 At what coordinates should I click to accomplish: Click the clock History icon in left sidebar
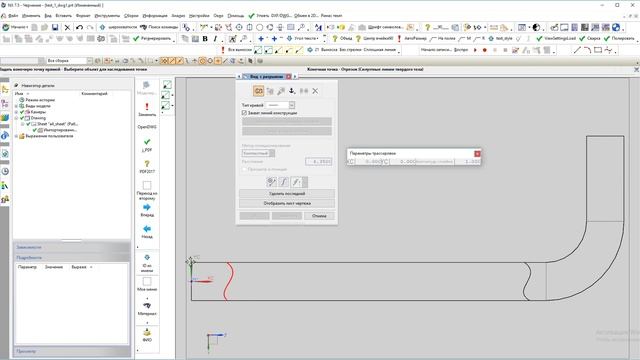click(5, 171)
